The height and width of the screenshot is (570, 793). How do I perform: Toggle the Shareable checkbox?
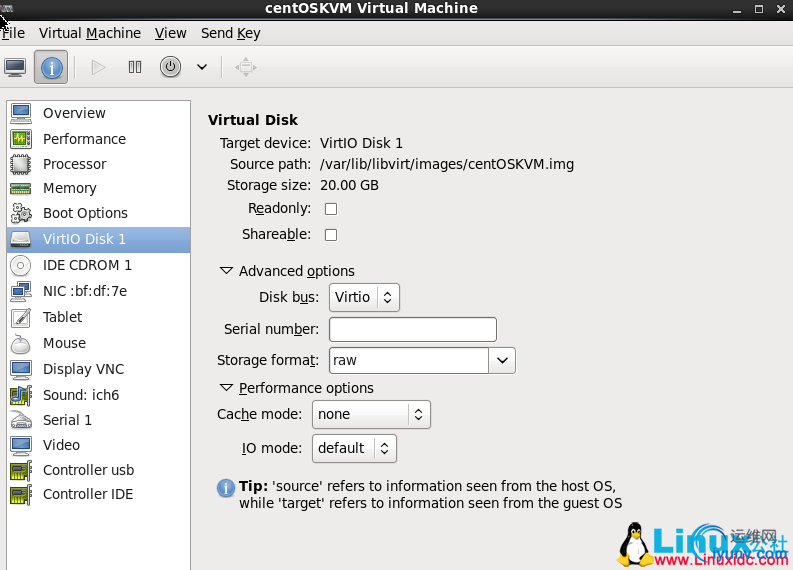pyautogui.click(x=331, y=235)
